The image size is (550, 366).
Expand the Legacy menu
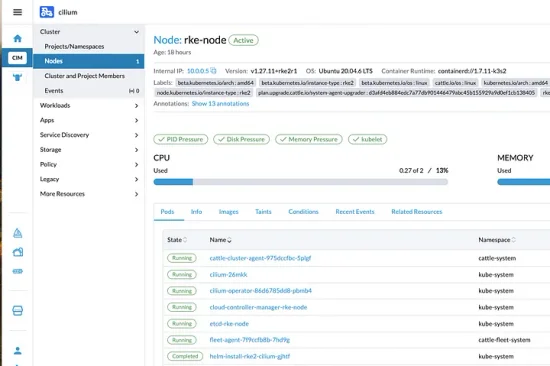[x=136, y=179]
